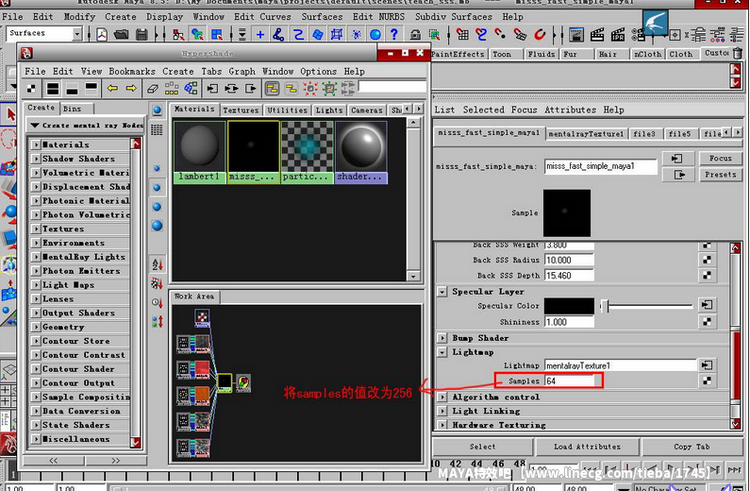
Task: Show top and bottom tabs layout icon
Action: click(x=53, y=88)
